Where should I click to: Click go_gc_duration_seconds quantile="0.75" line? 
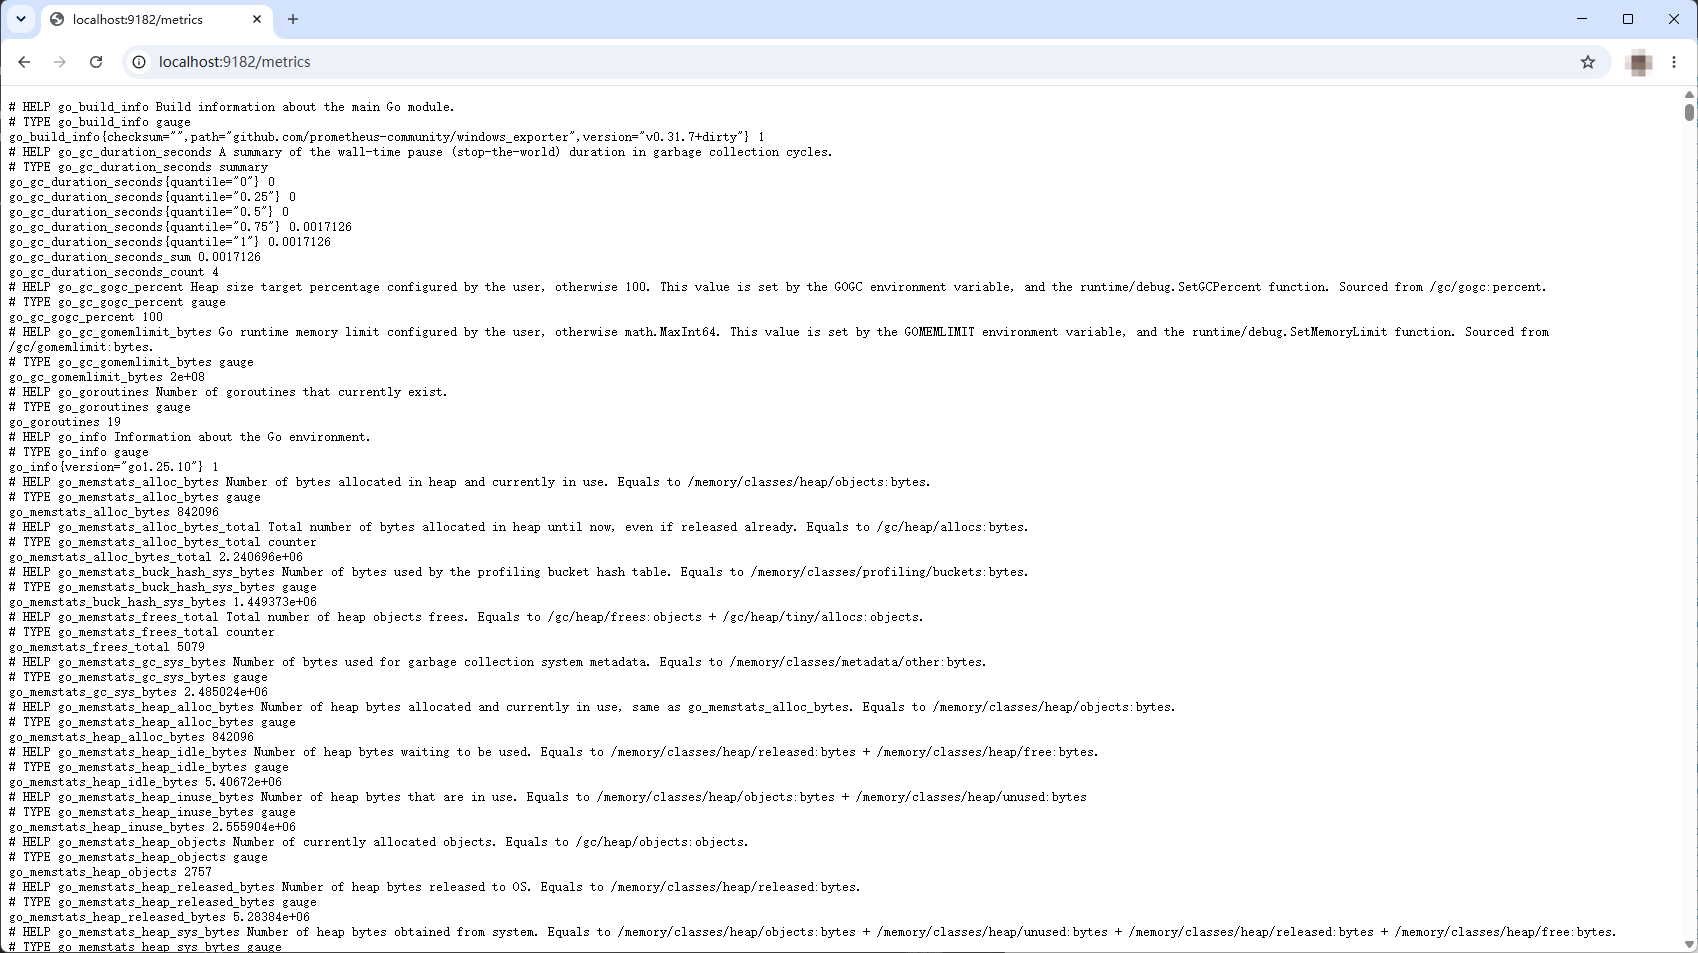(x=180, y=227)
